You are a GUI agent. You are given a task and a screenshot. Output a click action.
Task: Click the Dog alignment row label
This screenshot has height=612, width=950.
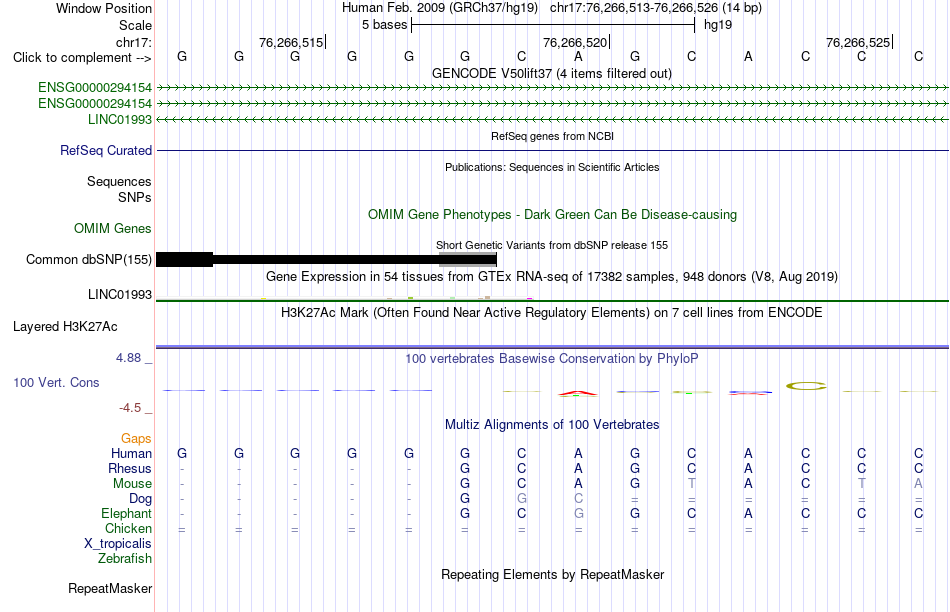(140, 499)
